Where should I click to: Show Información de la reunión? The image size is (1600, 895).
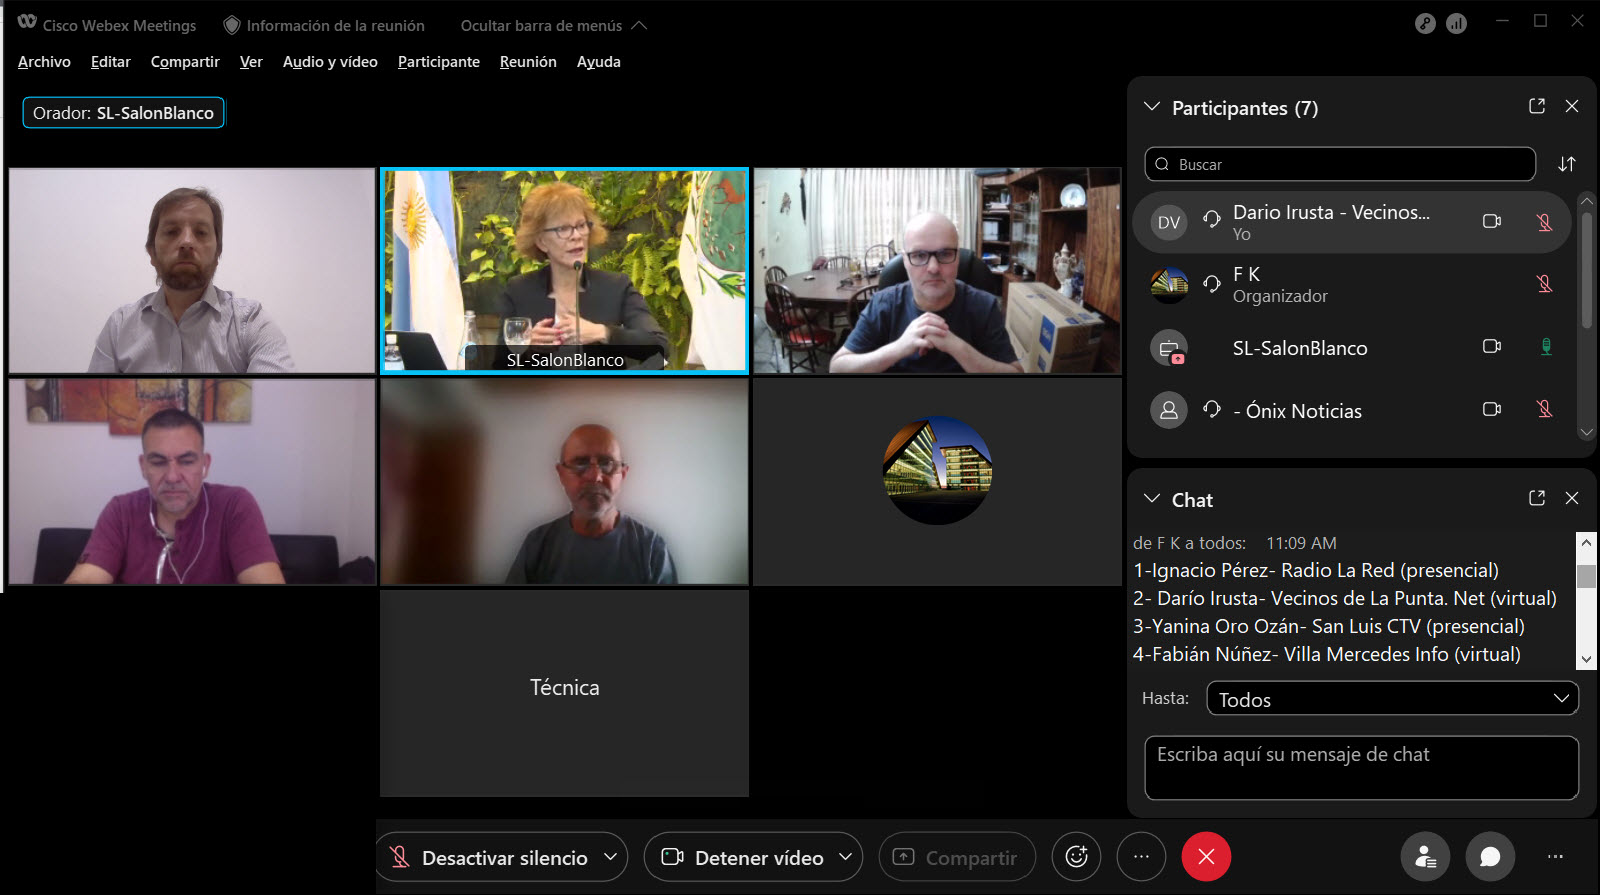[324, 26]
